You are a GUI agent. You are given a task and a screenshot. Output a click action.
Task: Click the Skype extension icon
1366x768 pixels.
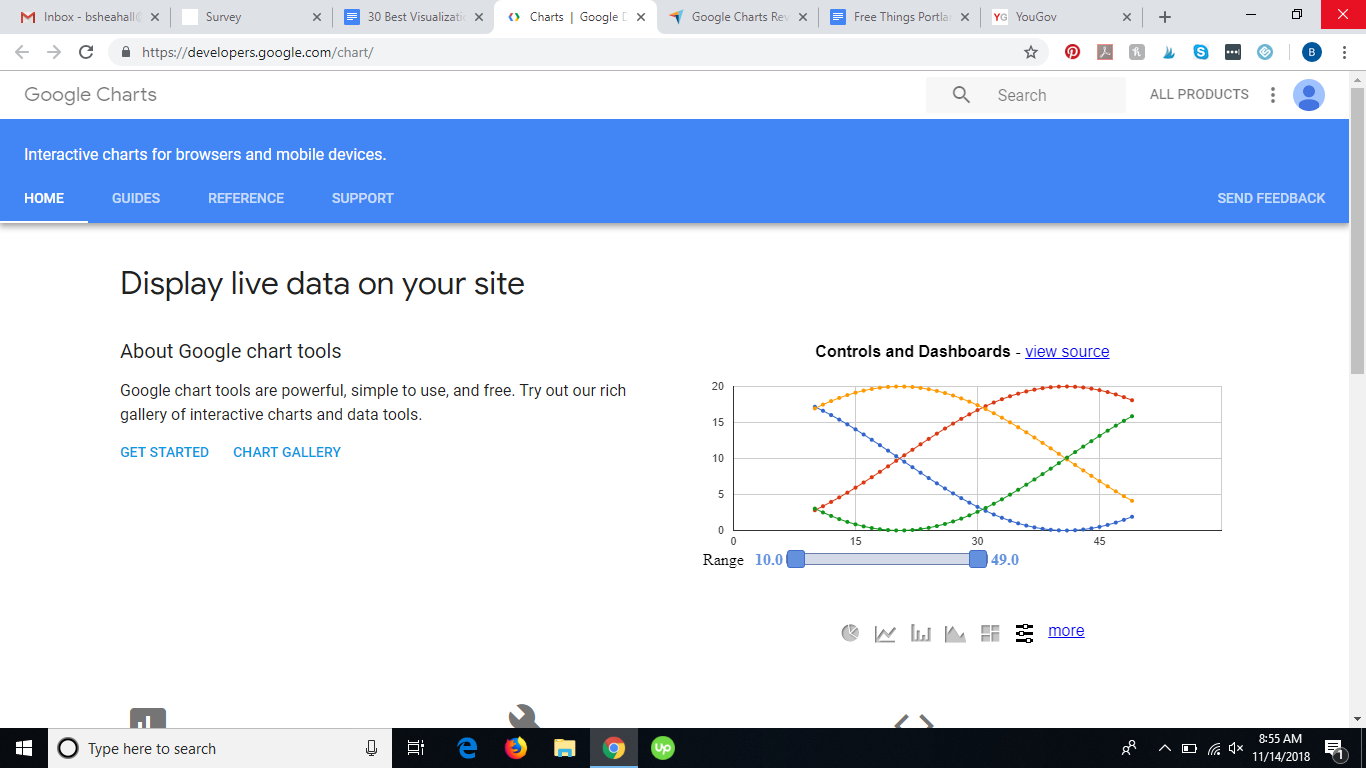pyautogui.click(x=1200, y=52)
